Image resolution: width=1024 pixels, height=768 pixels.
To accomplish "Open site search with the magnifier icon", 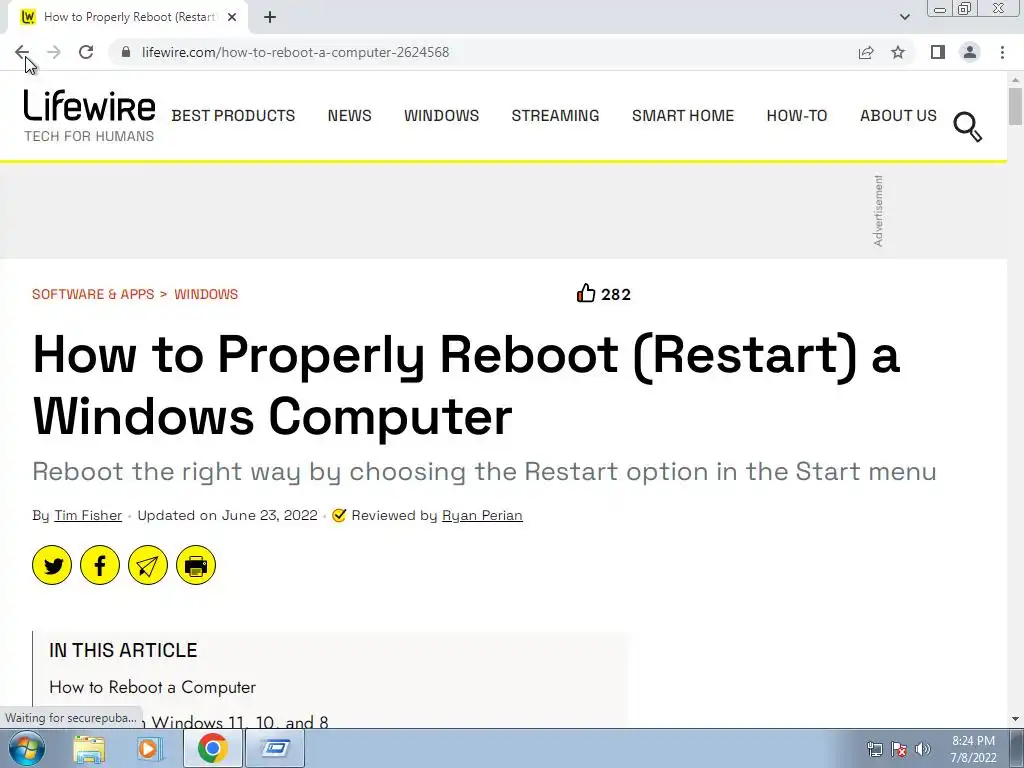I will tap(967, 126).
